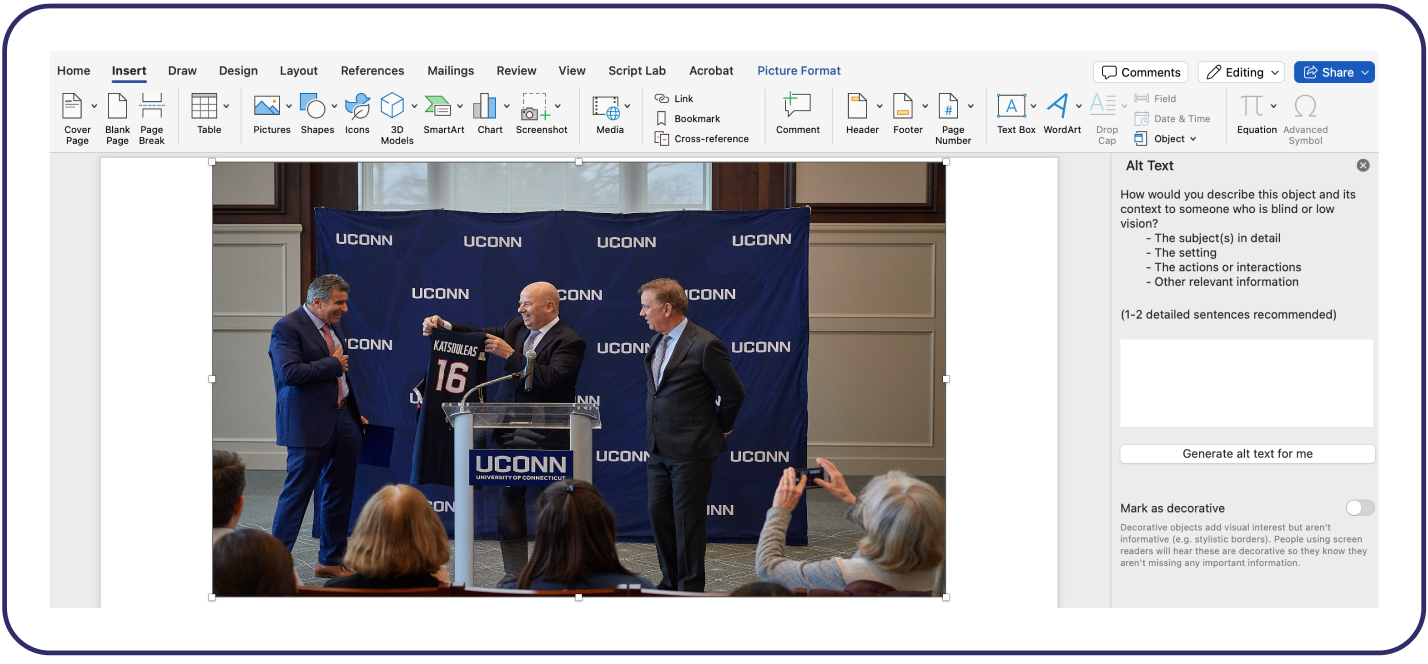Switch to the Picture Format tab
Viewport: 1428px width, 664px height.
click(798, 70)
